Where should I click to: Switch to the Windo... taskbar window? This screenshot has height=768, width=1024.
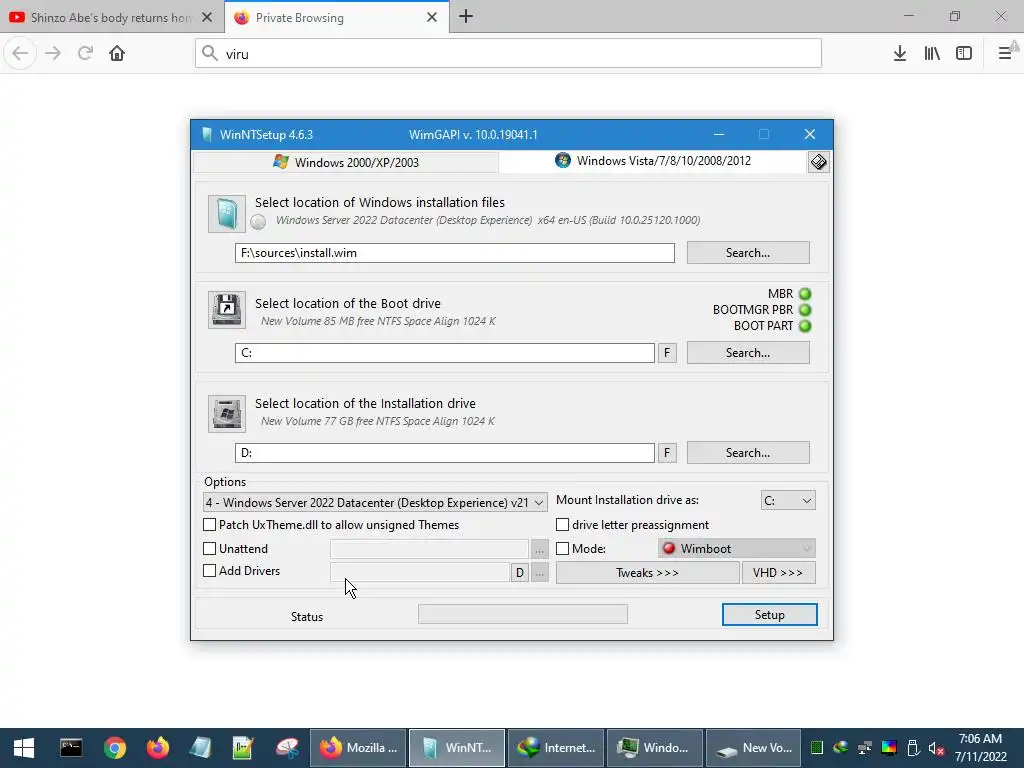654,748
